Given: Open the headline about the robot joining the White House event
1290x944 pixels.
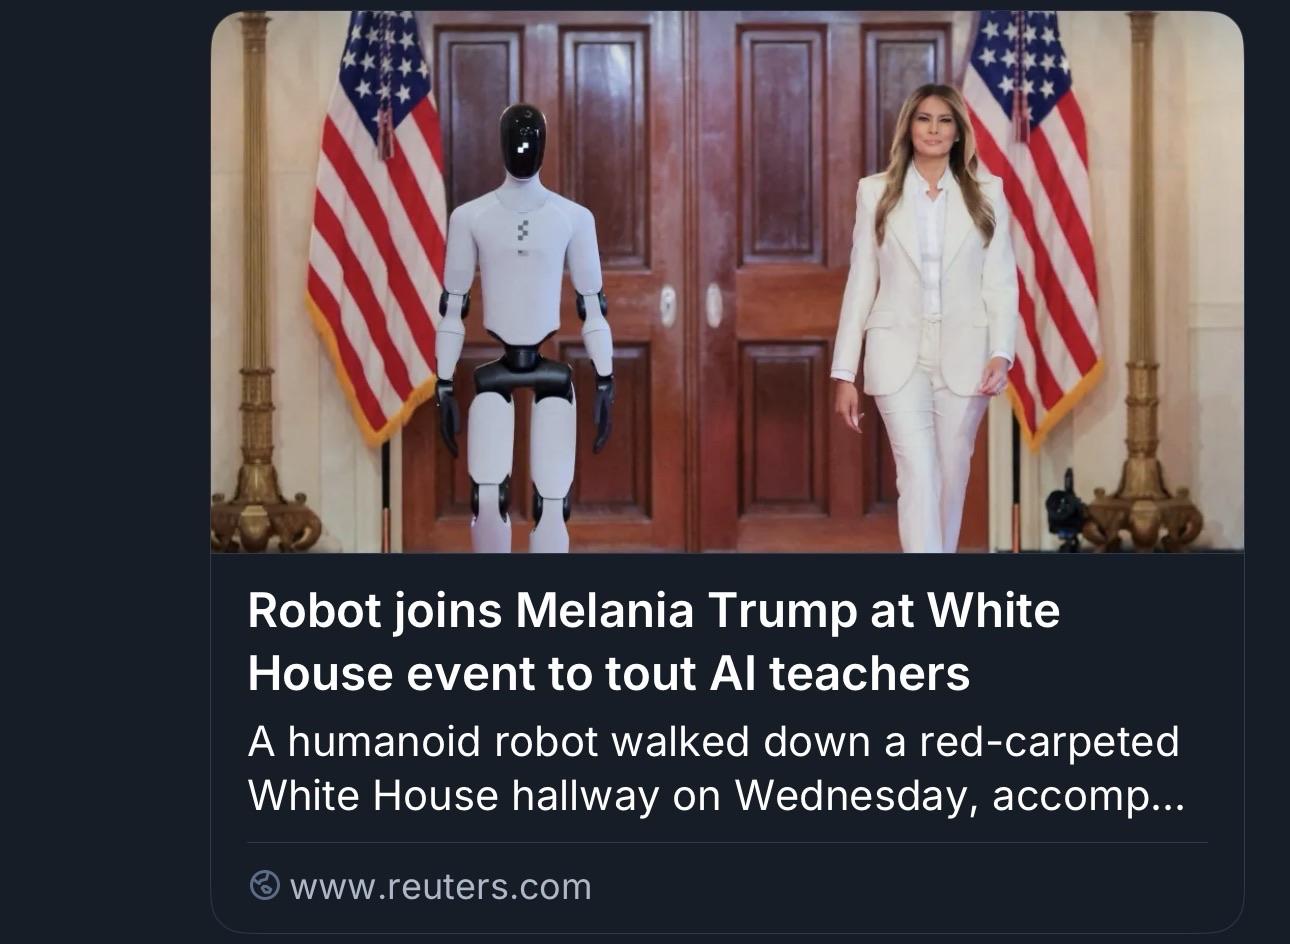Looking at the screenshot, I should click(x=653, y=641).
